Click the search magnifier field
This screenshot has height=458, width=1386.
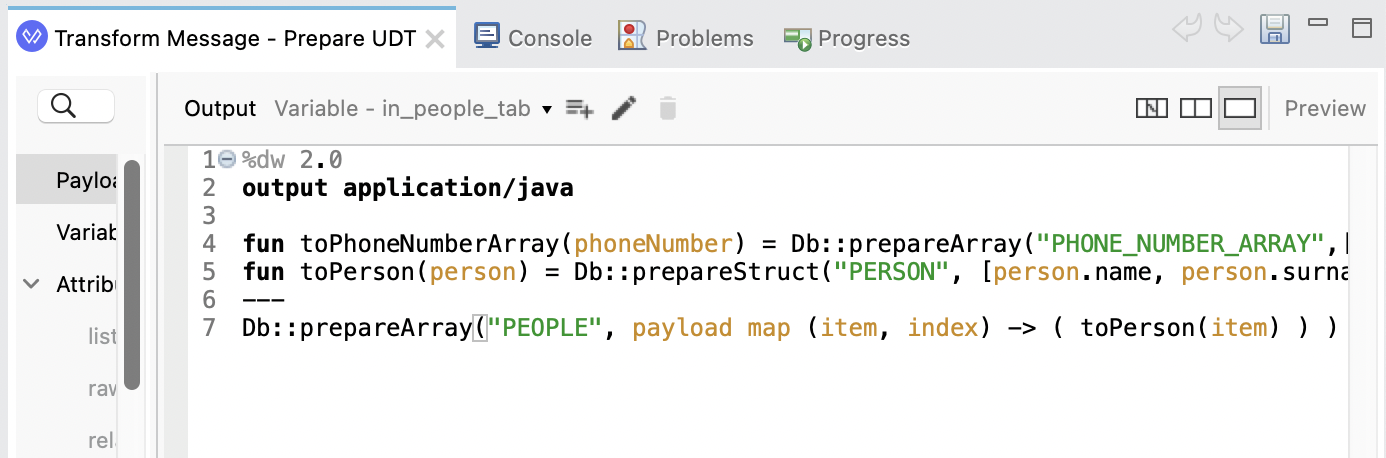pos(76,106)
